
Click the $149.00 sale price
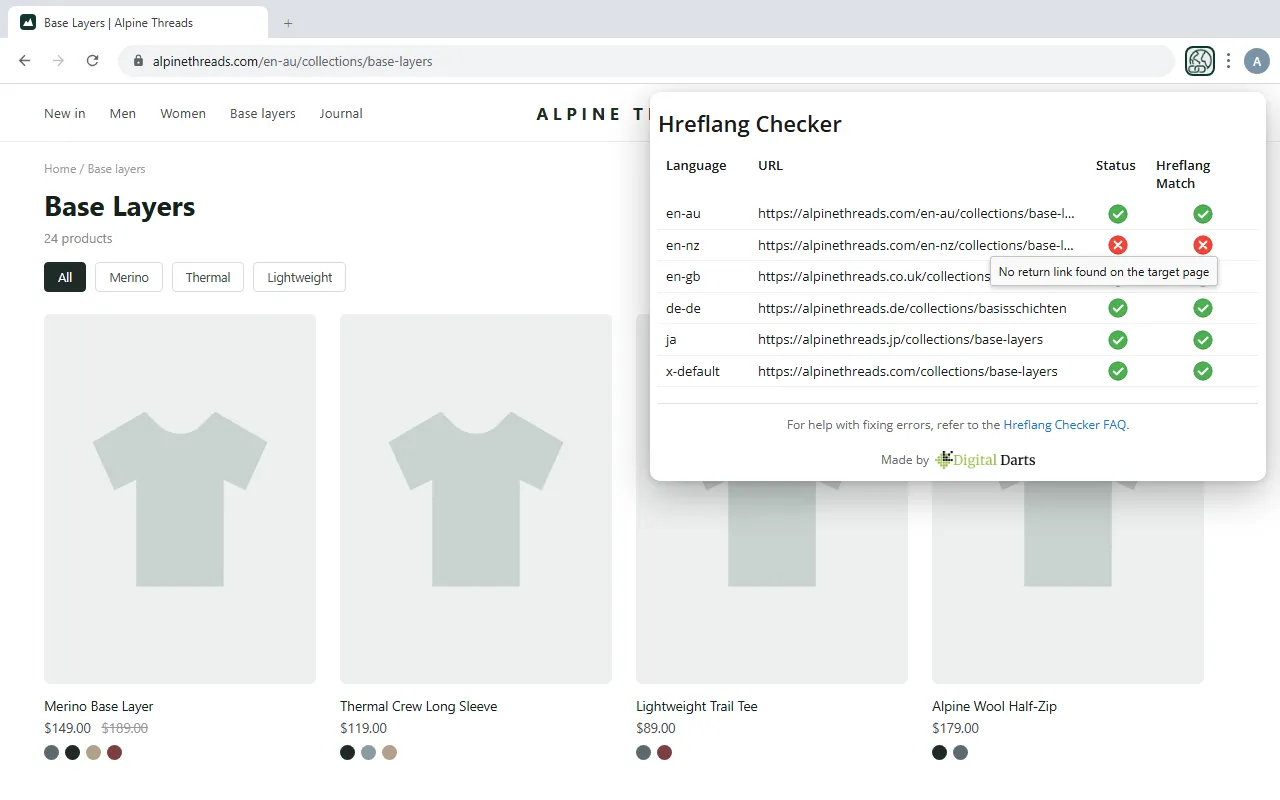pyautogui.click(x=67, y=728)
